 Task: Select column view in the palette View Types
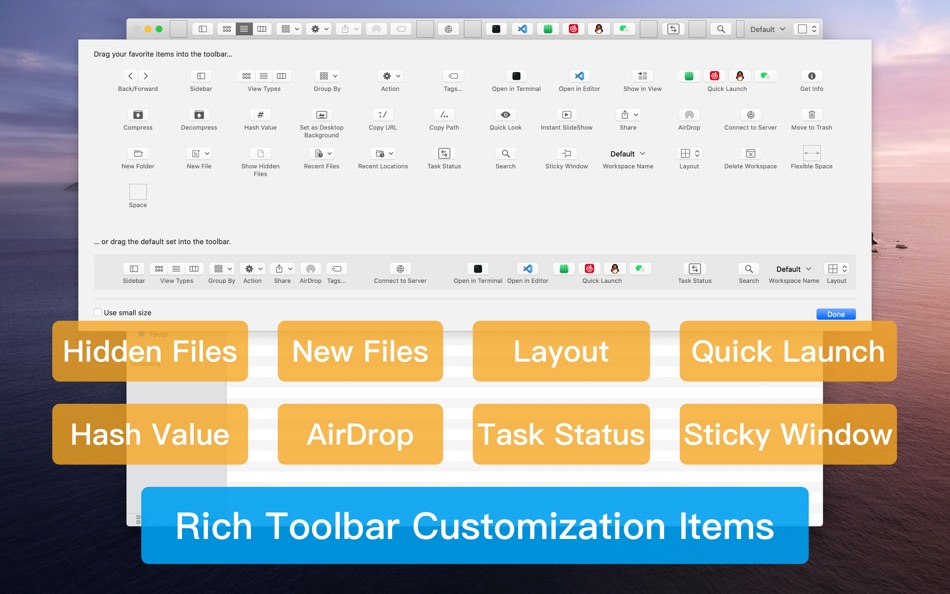(281, 76)
